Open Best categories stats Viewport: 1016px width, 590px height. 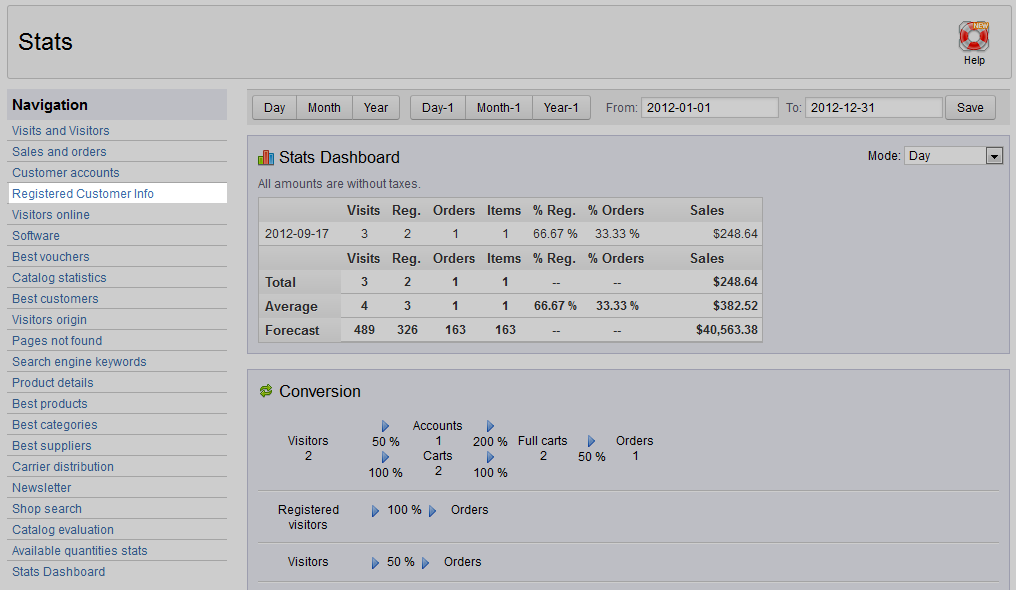54,425
